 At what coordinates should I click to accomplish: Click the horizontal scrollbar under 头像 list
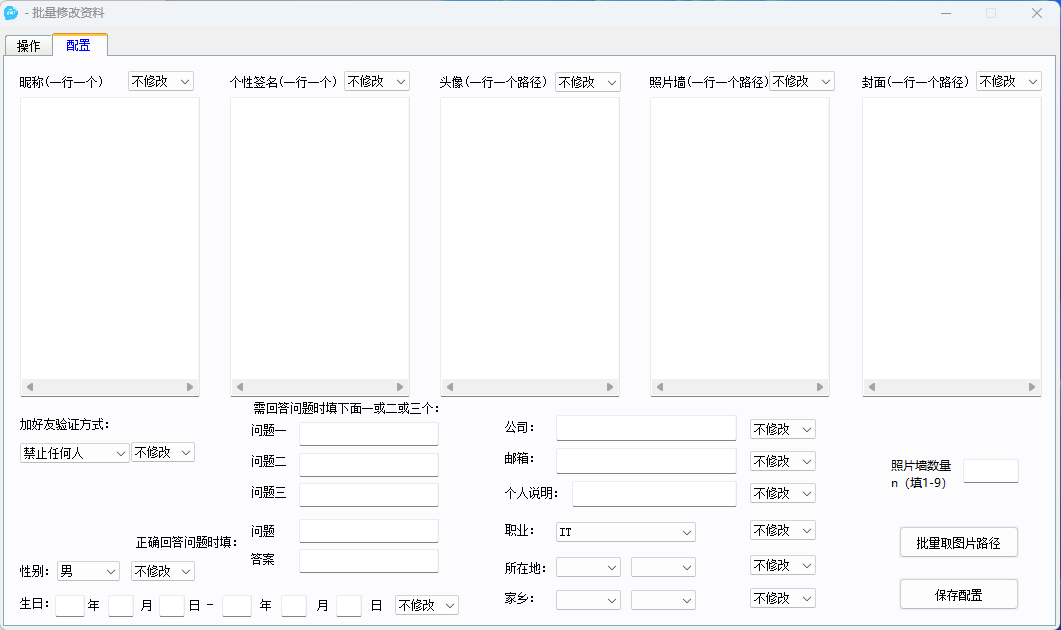[x=529, y=387]
